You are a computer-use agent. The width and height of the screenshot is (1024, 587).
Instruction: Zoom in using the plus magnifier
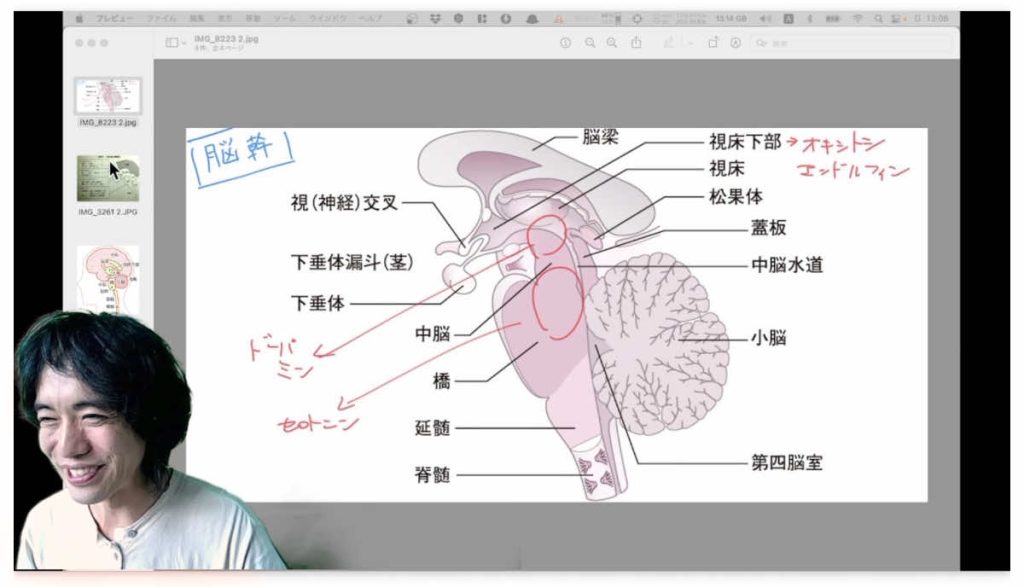[611, 43]
